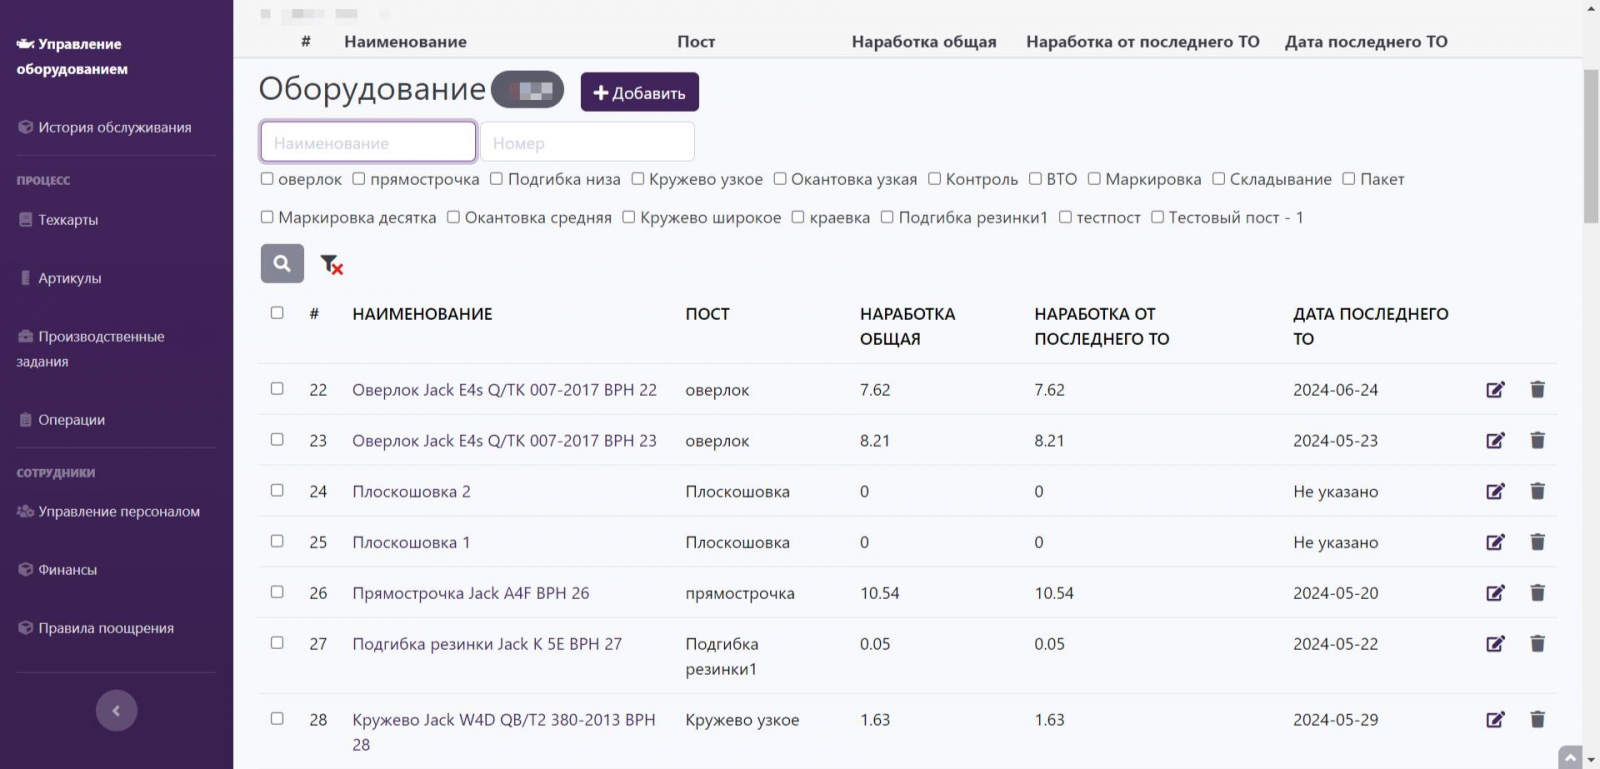
Task: Delete Кружево Jack W4D entry
Action: click(1537, 720)
